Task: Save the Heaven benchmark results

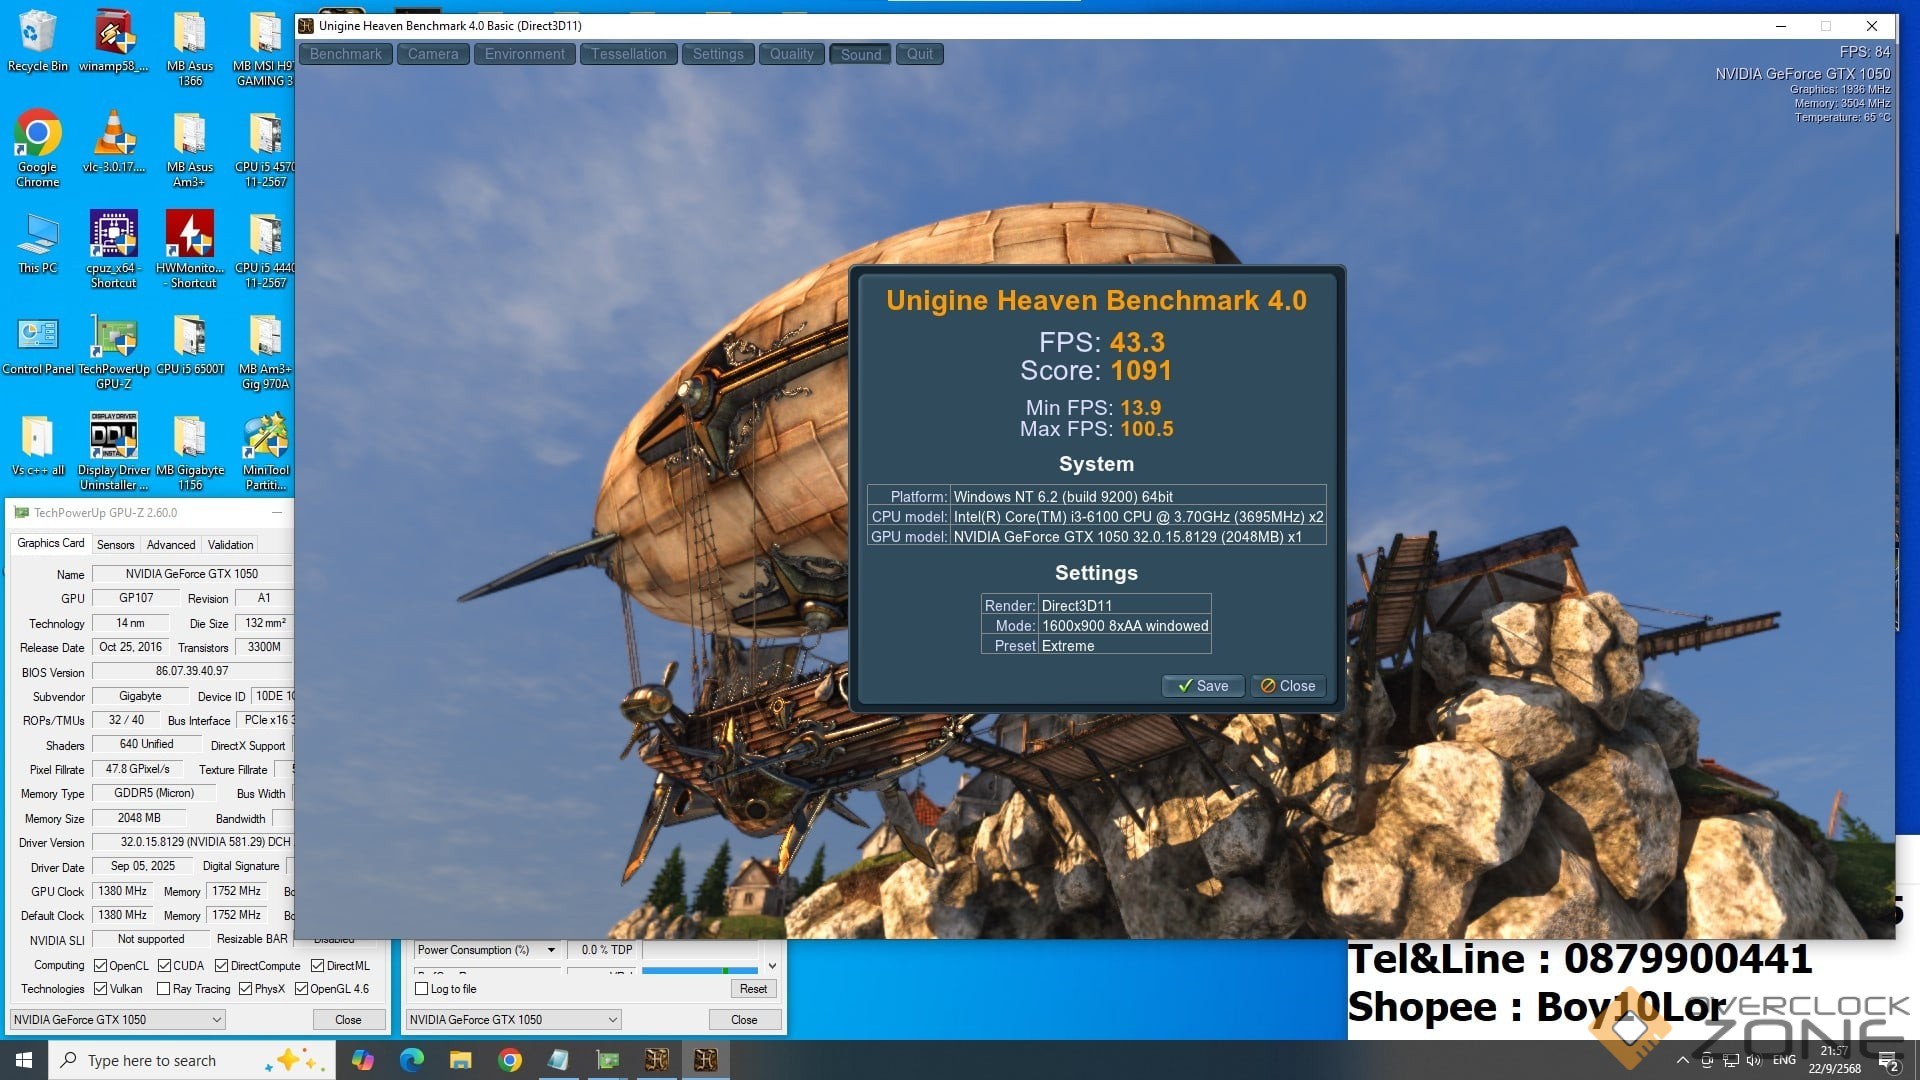Action: (x=1202, y=686)
